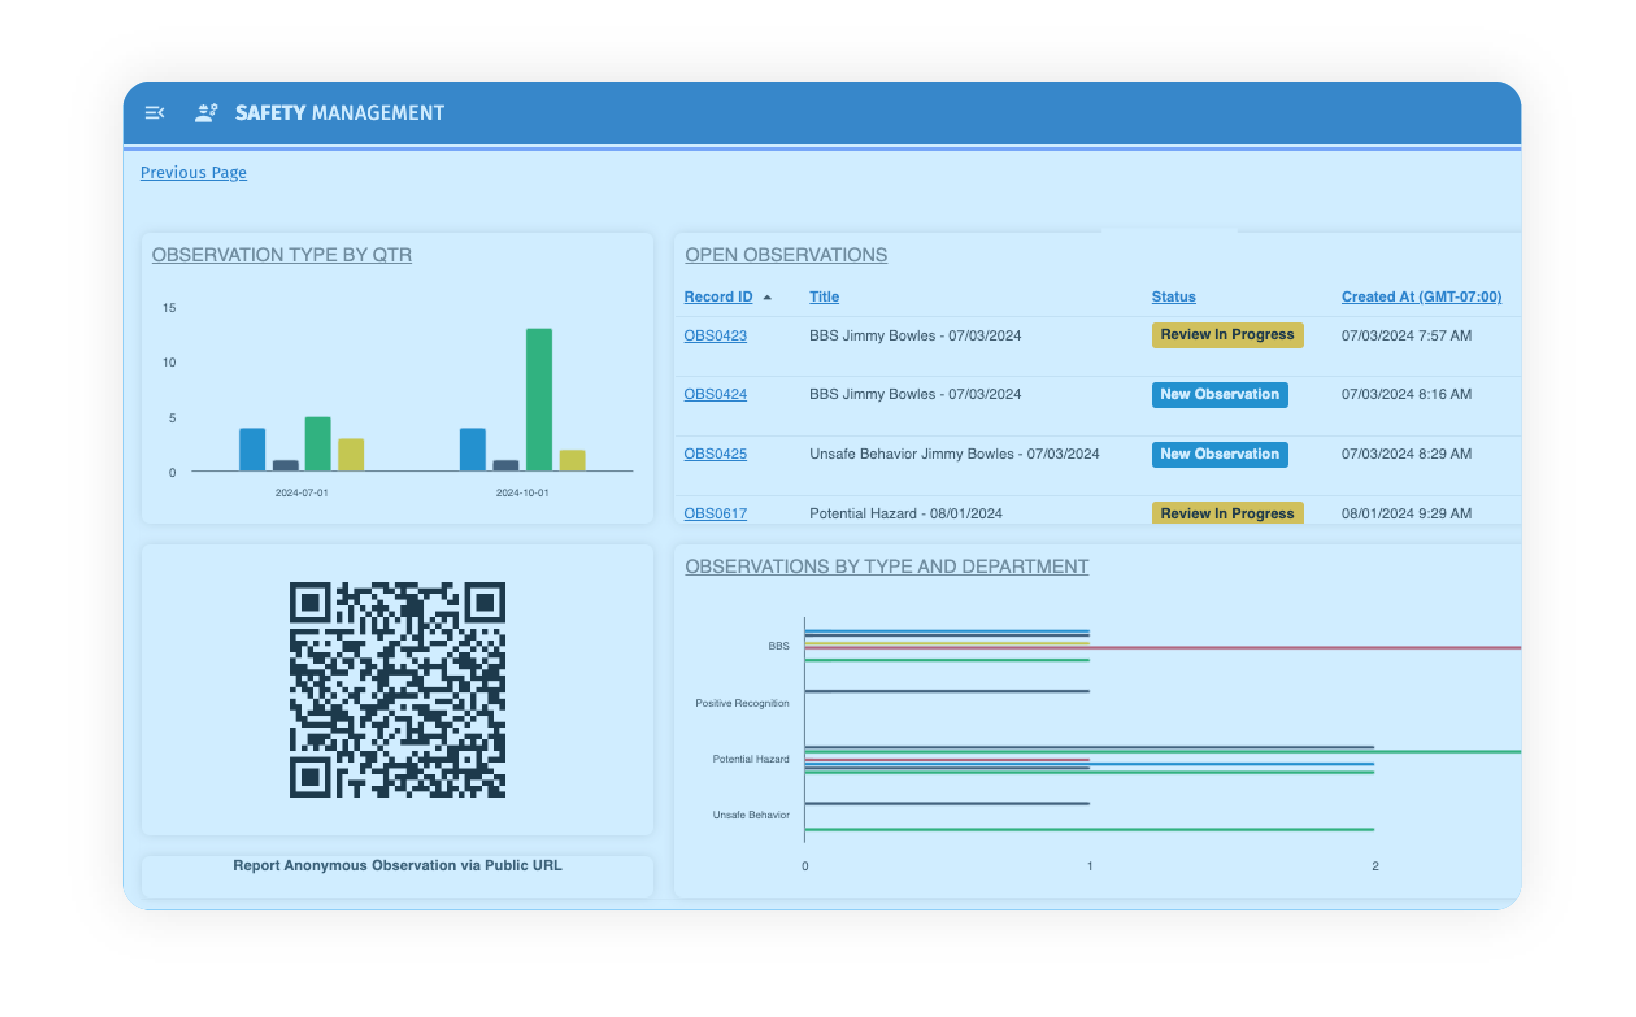
Task: Click Review In Progress badge for OBS0423
Action: (x=1226, y=335)
